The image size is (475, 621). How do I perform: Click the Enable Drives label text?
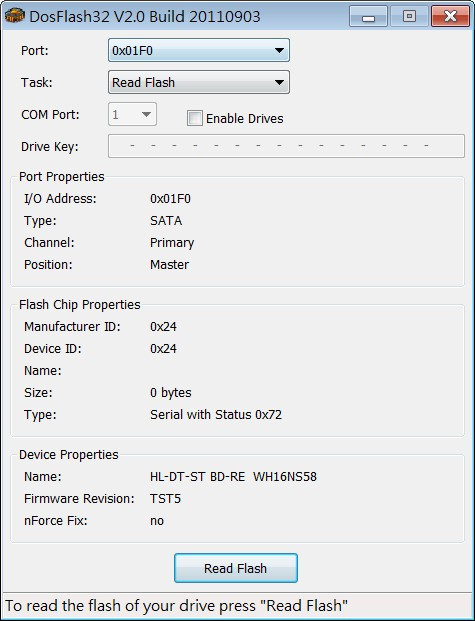[x=245, y=119]
